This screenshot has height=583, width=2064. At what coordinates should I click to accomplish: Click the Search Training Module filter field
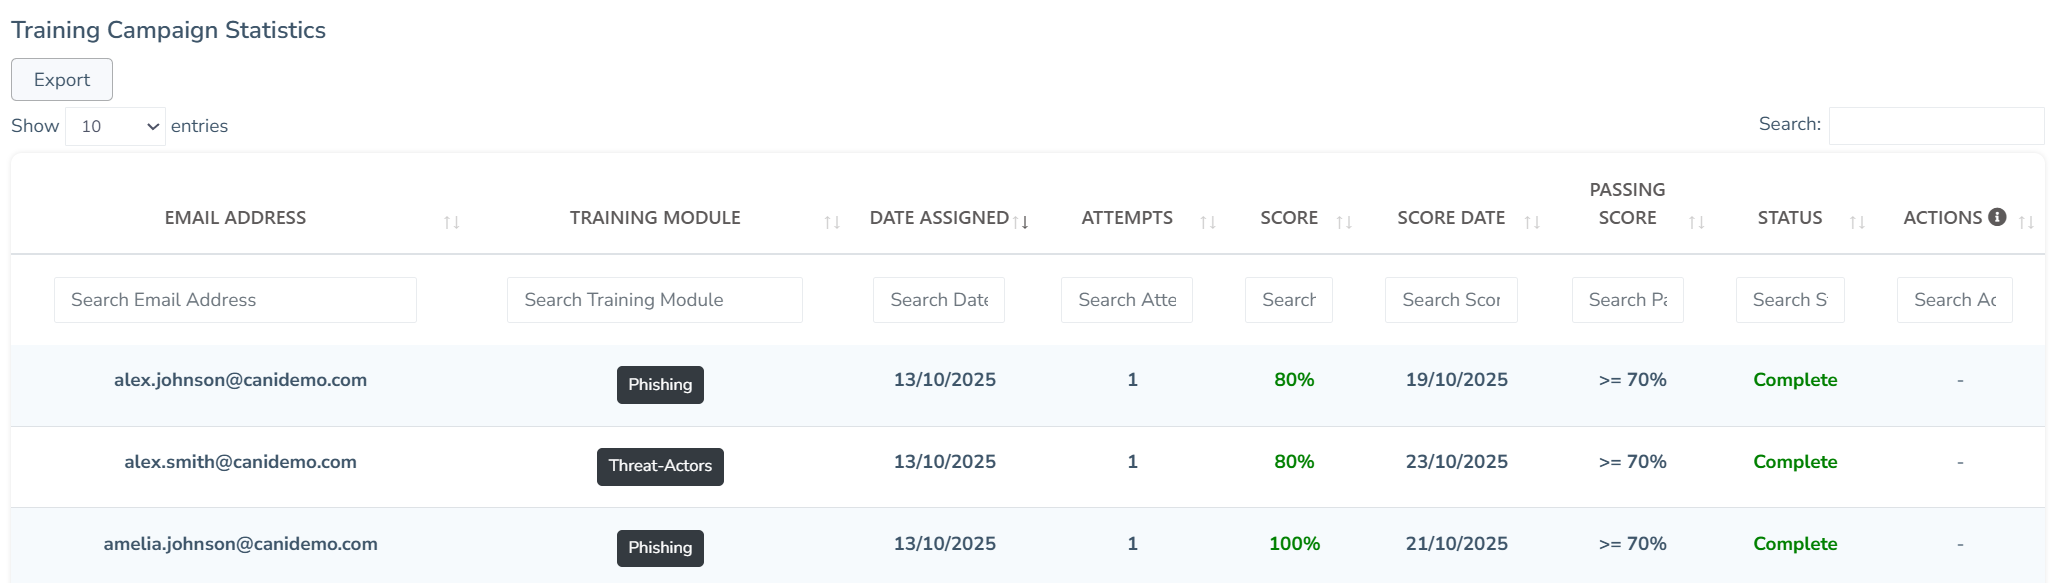point(654,300)
